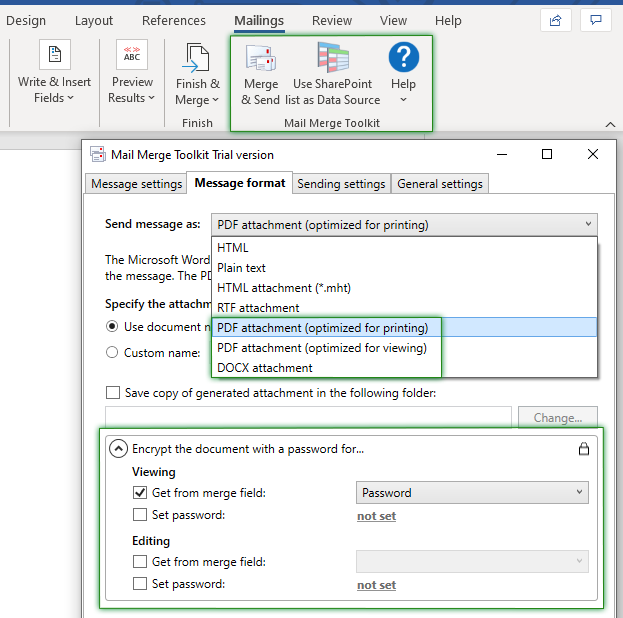Open Editing merge field dropdown
The image size is (623, 618).
472,562
